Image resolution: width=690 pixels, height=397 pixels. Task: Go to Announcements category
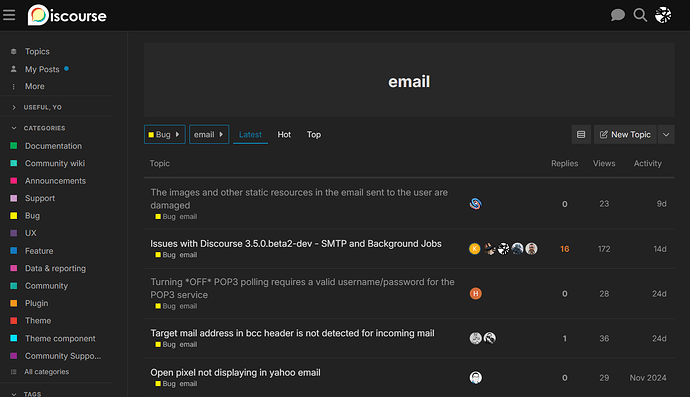55,181
